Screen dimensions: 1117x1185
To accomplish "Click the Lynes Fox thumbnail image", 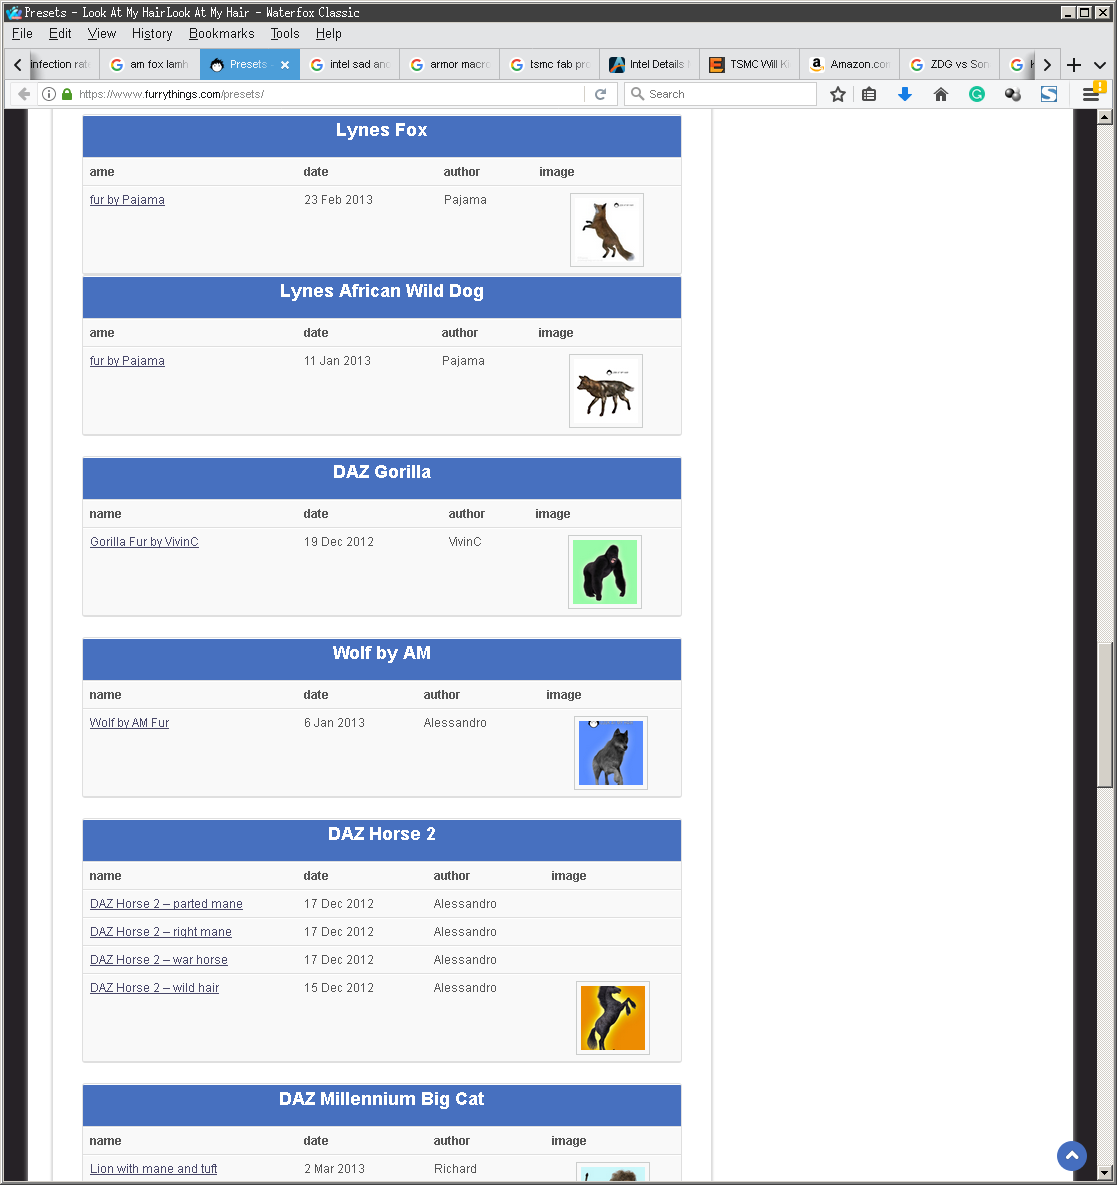I will (x=607, y=230).
